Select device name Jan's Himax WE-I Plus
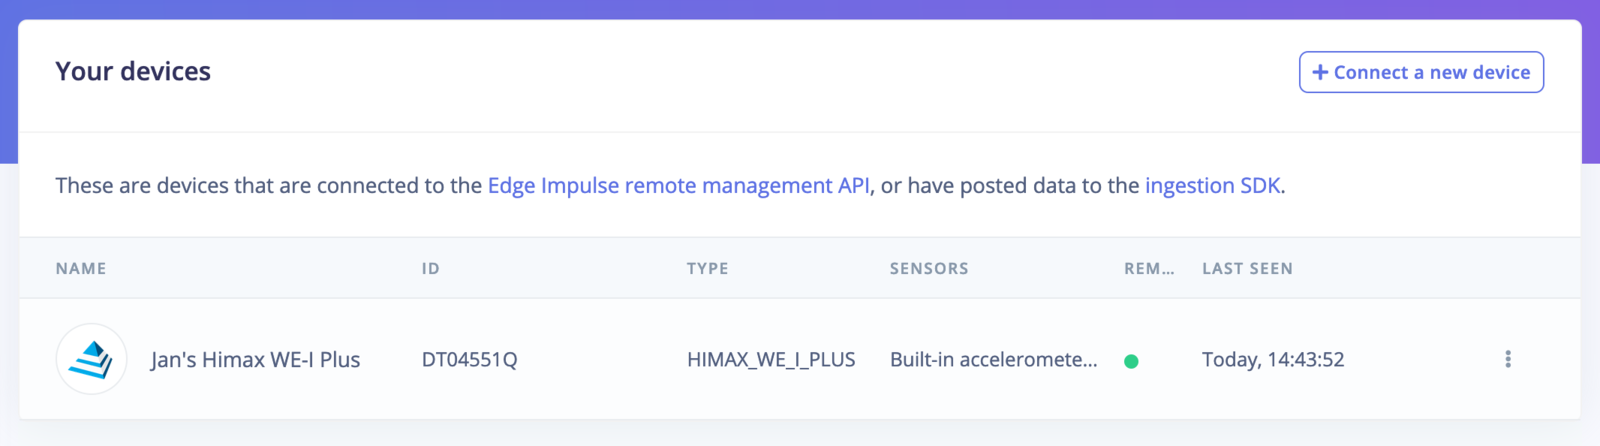This screenshot has width=1600, height=446. point(255,359)
